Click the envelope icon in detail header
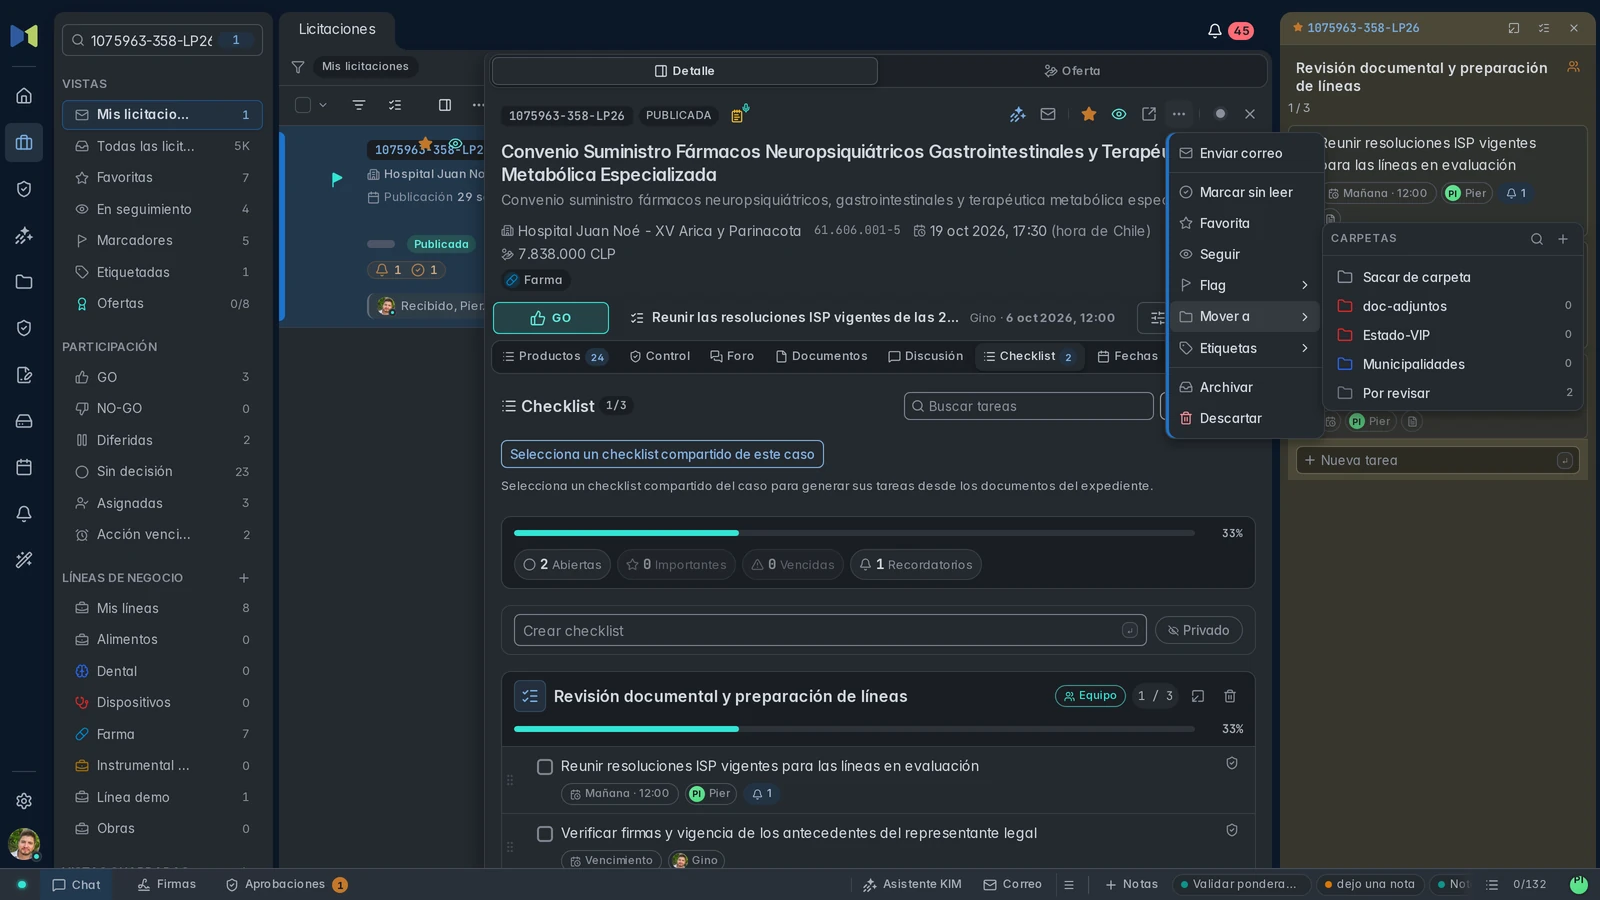This screenshot has width=1600, height=900. tap(1048, 114)
